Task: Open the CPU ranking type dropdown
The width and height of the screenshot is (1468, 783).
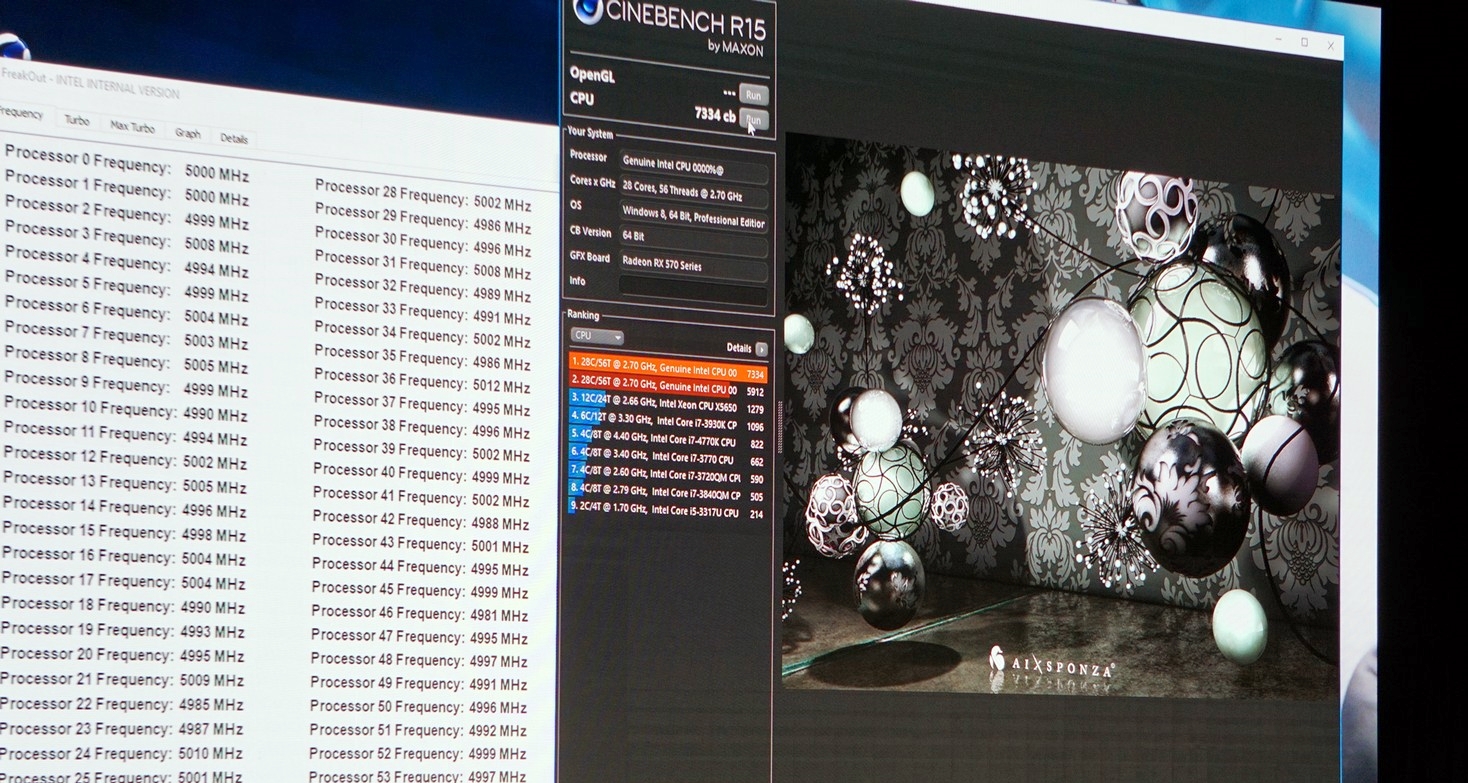Action: [x=596, y=336]
